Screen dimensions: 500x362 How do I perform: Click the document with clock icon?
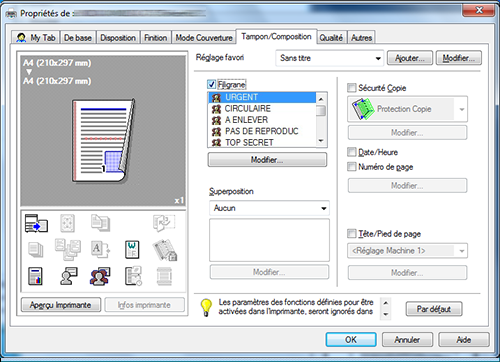[x=133, y=276]
